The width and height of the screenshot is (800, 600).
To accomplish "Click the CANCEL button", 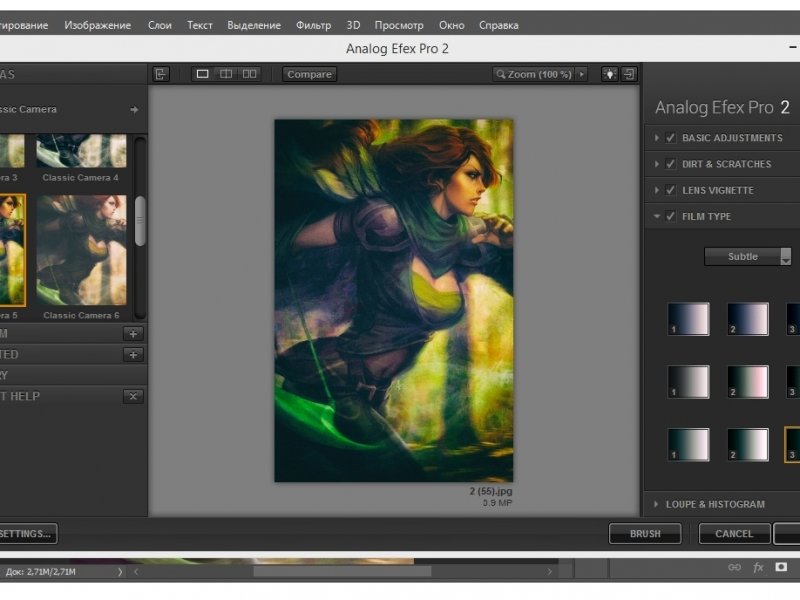I will [734, 534].
